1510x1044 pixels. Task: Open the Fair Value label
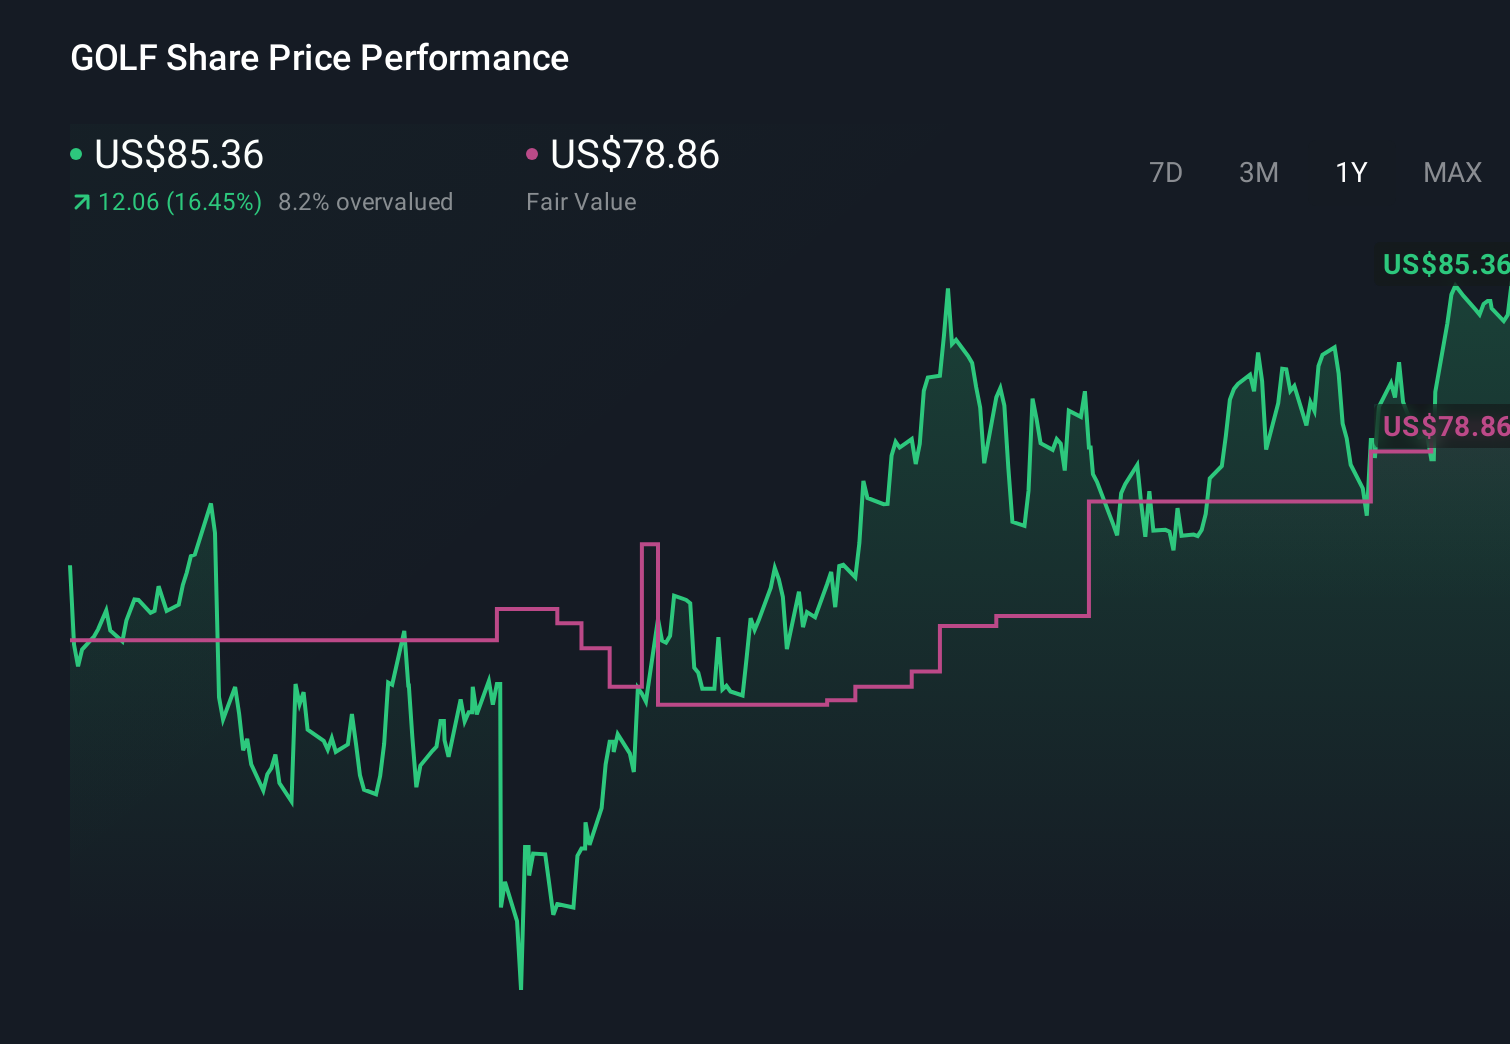[x=581, y=202]
